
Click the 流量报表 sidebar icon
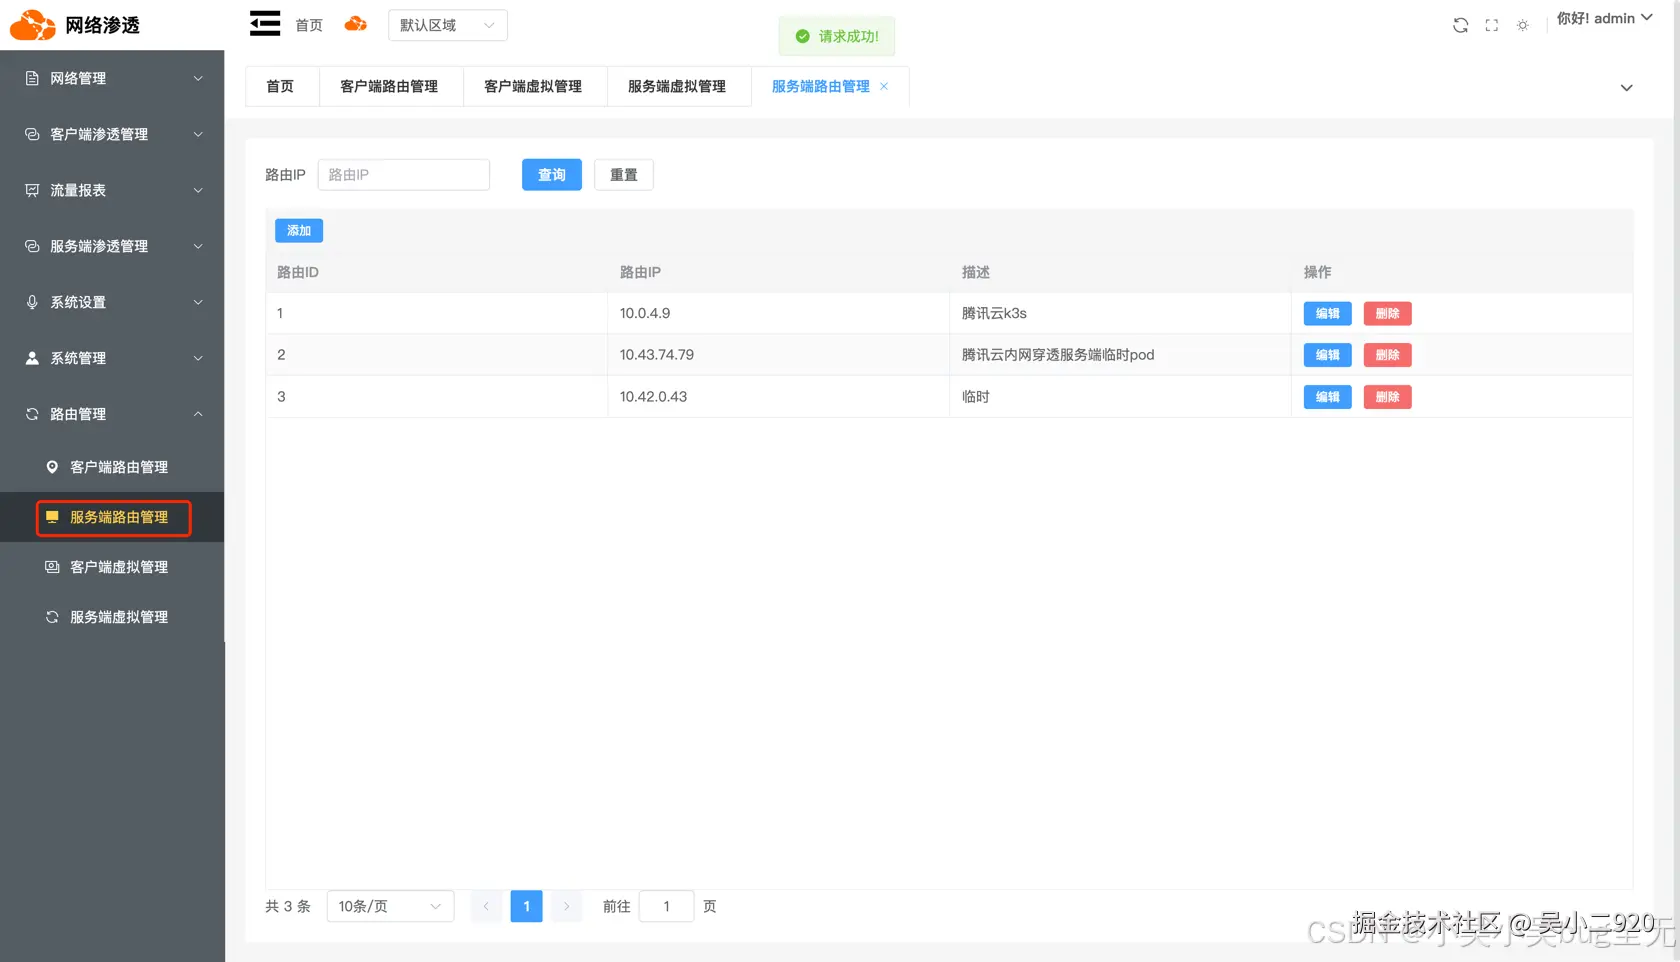pyautogui.click(x=31, y=190)
